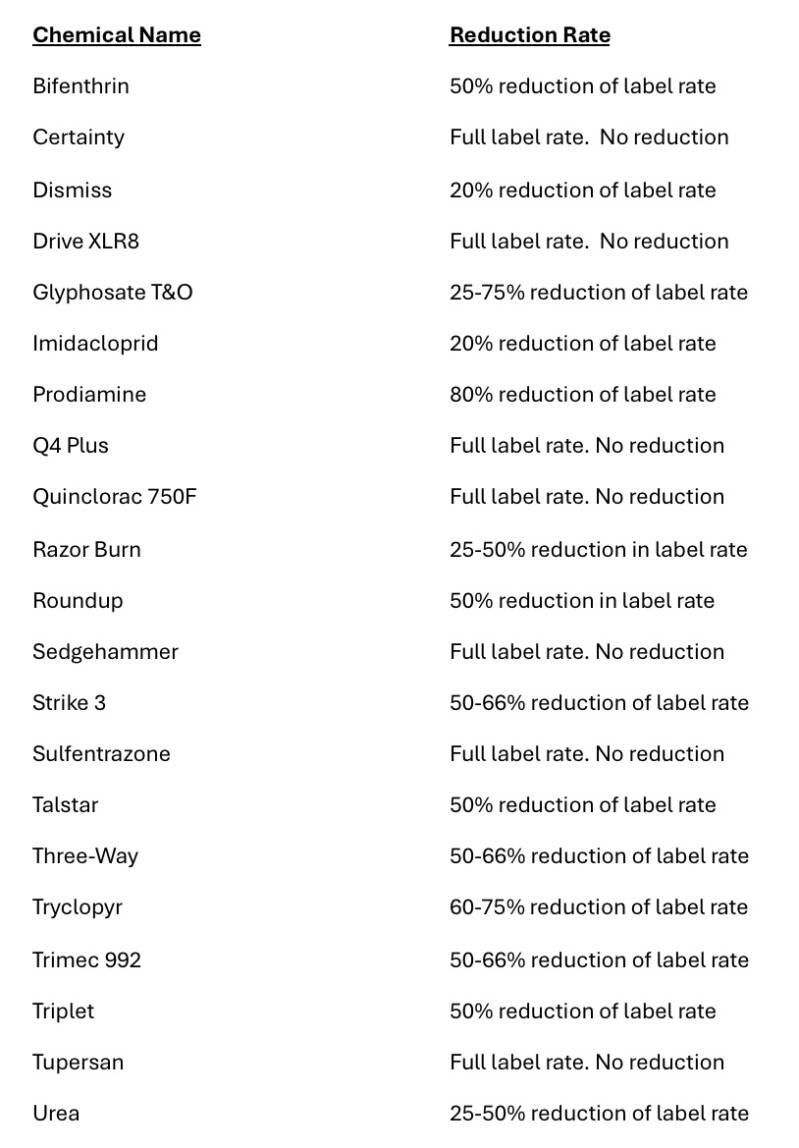Select the Strike 3 chemical name
The width and height of the screenshot is (799, 1148).
coord(69,702)
